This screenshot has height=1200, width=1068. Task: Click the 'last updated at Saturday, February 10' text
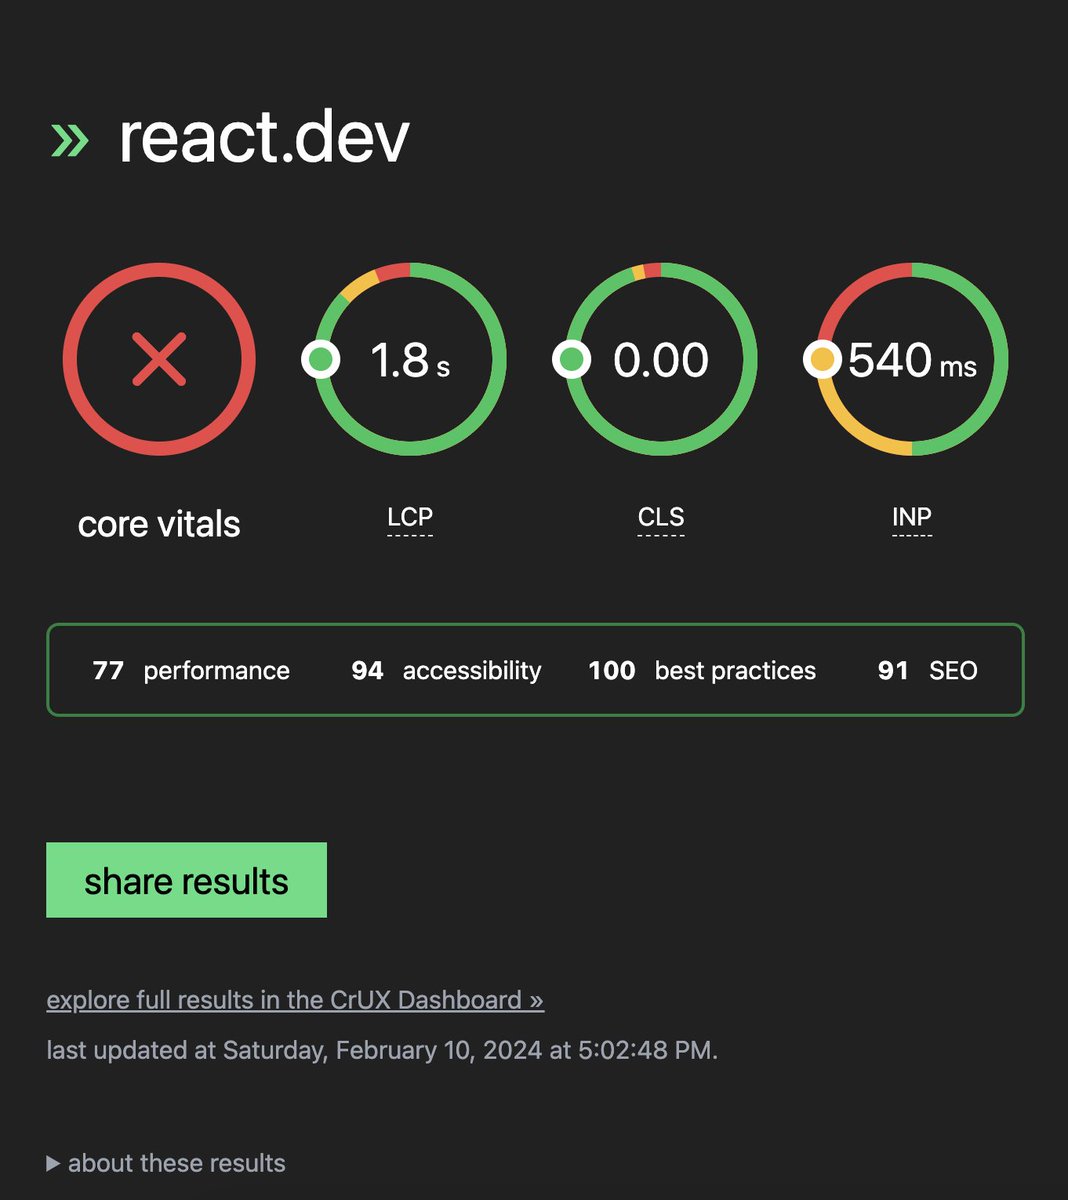tap(382, 1050)
